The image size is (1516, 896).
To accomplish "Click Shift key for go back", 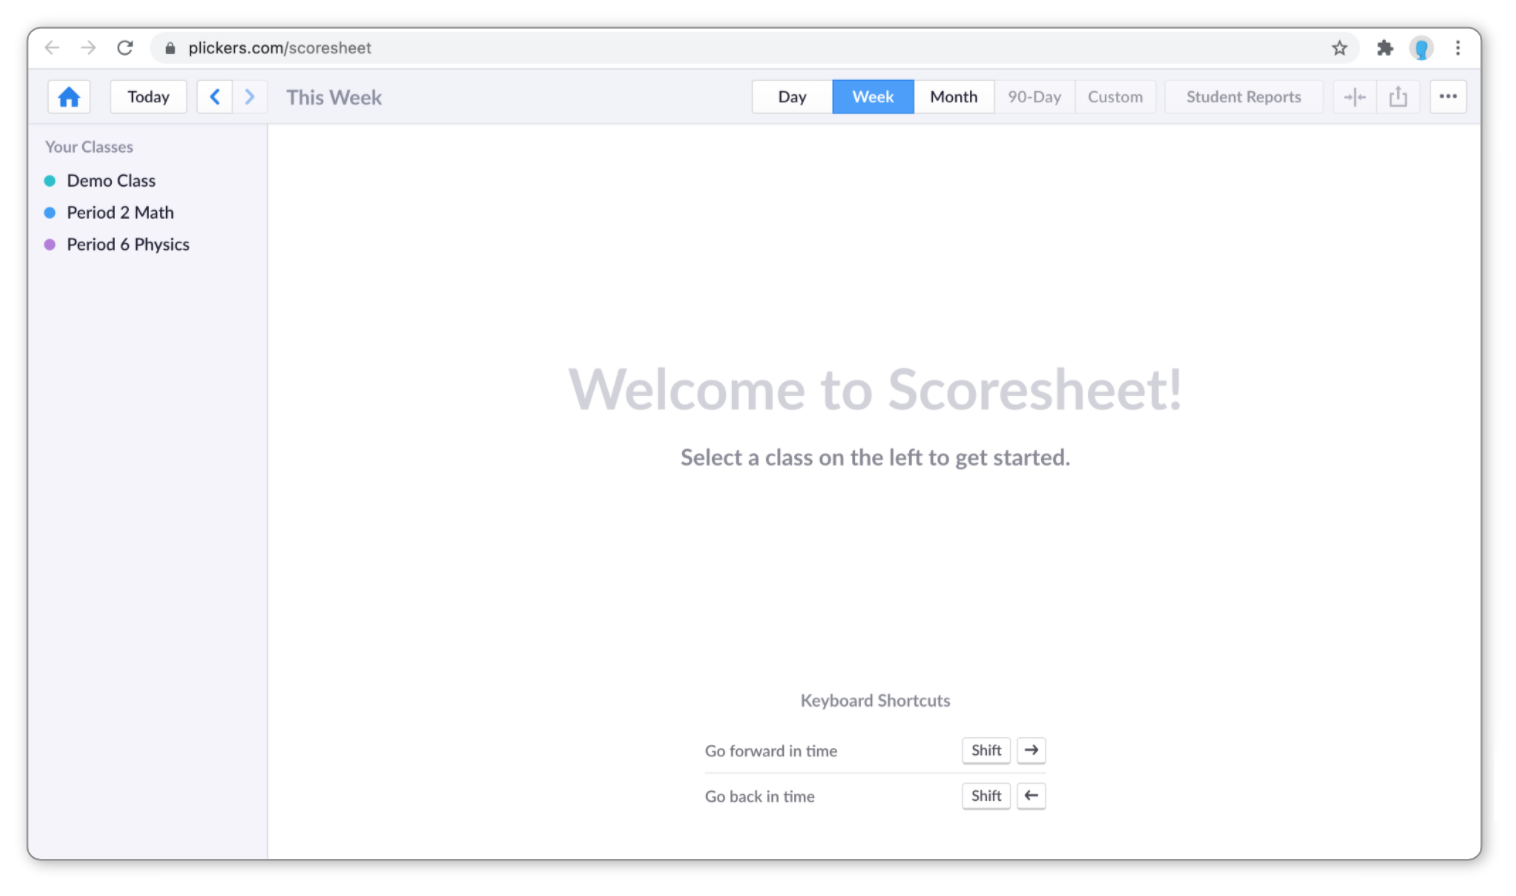I will (986, 796).
